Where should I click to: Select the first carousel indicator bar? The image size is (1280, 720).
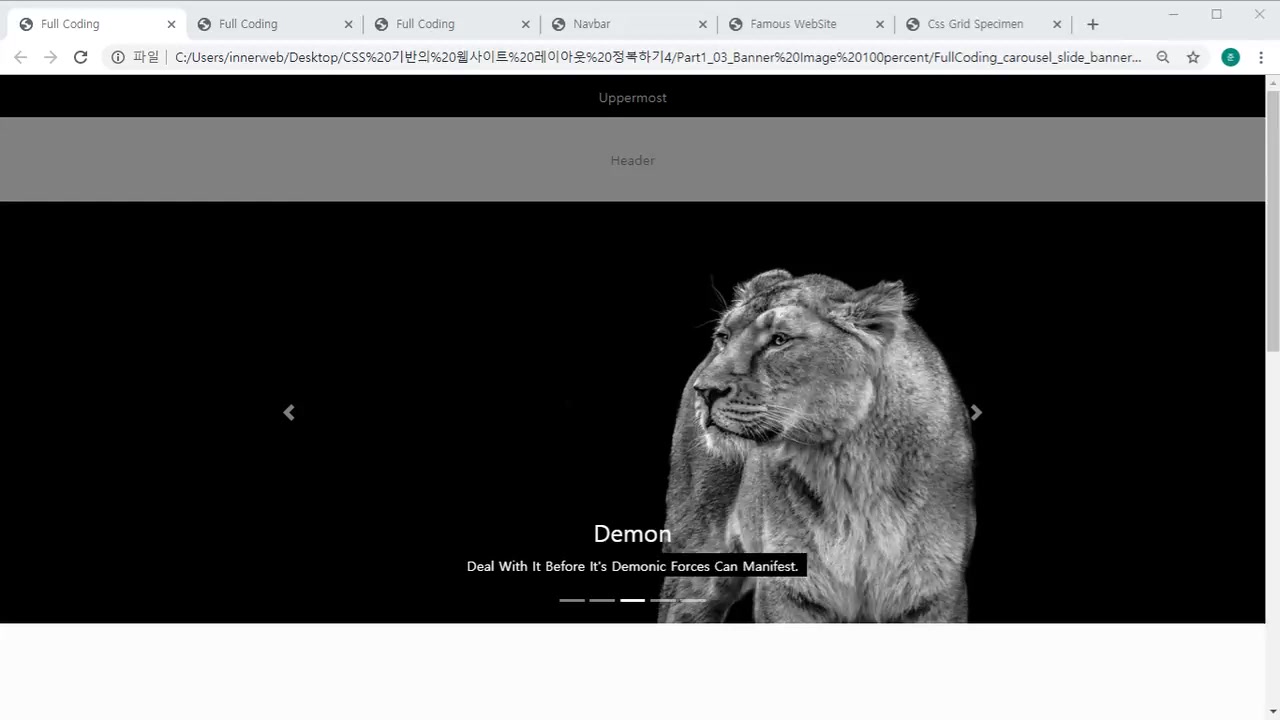point(572,600)
